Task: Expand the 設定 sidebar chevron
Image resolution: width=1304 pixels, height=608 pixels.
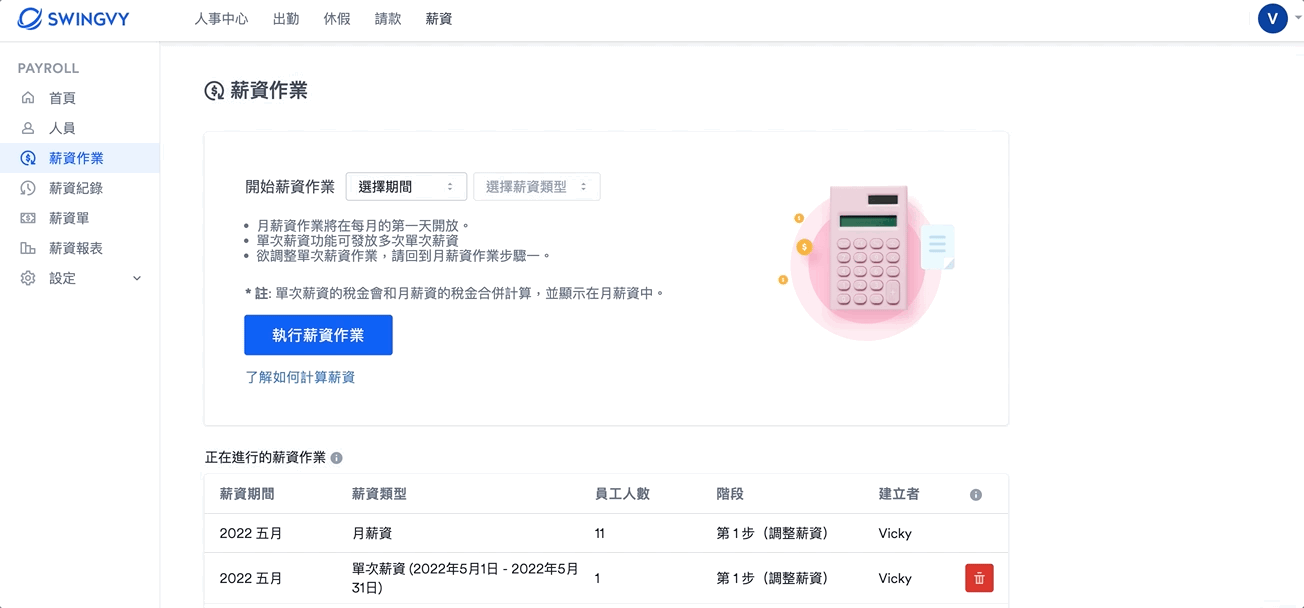Action: click(x=138, y=278)
